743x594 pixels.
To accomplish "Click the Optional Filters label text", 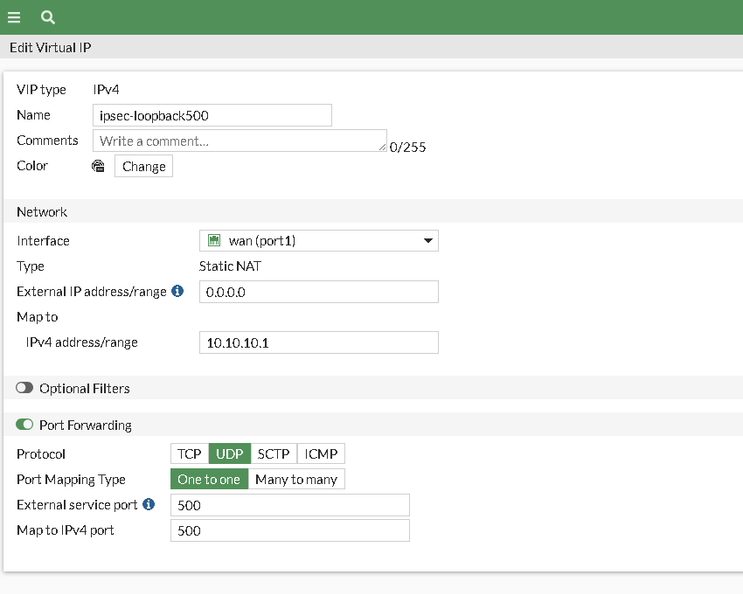I will pos(84,388).
